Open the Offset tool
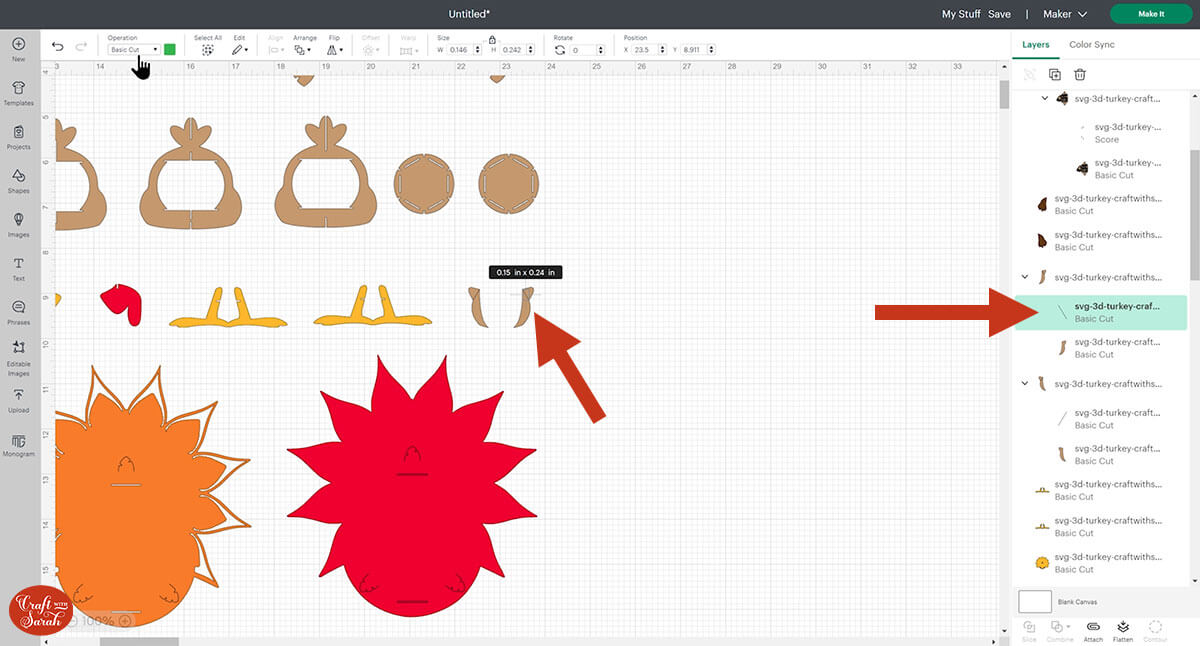This screenshot has height=646, width=1200. pyautogui.click(x=370, y=49)
